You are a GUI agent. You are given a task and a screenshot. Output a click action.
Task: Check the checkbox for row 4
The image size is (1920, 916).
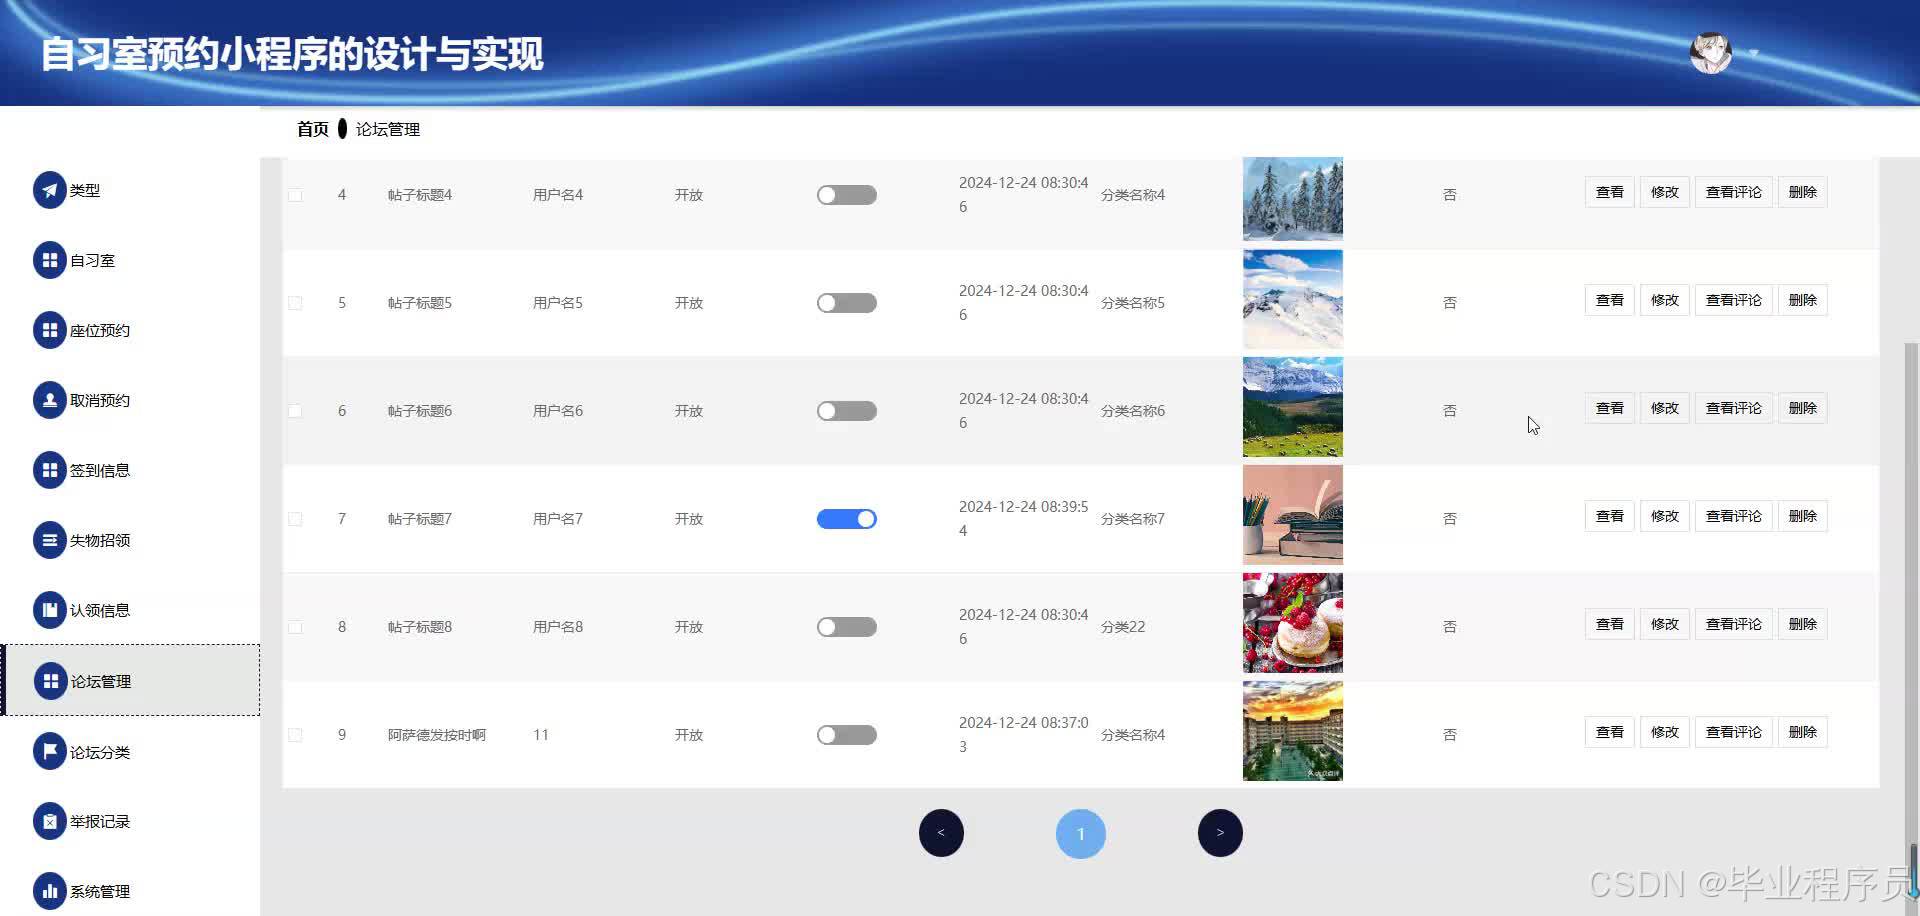pyautogui.click(x=295, y=195)
